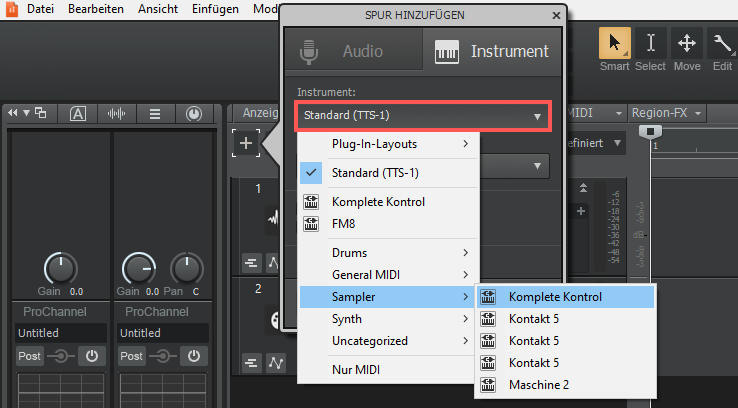Viewport: 738px width, 408px height.
Task: Click the inspector text 'A' icon
Action: [78, 113]
